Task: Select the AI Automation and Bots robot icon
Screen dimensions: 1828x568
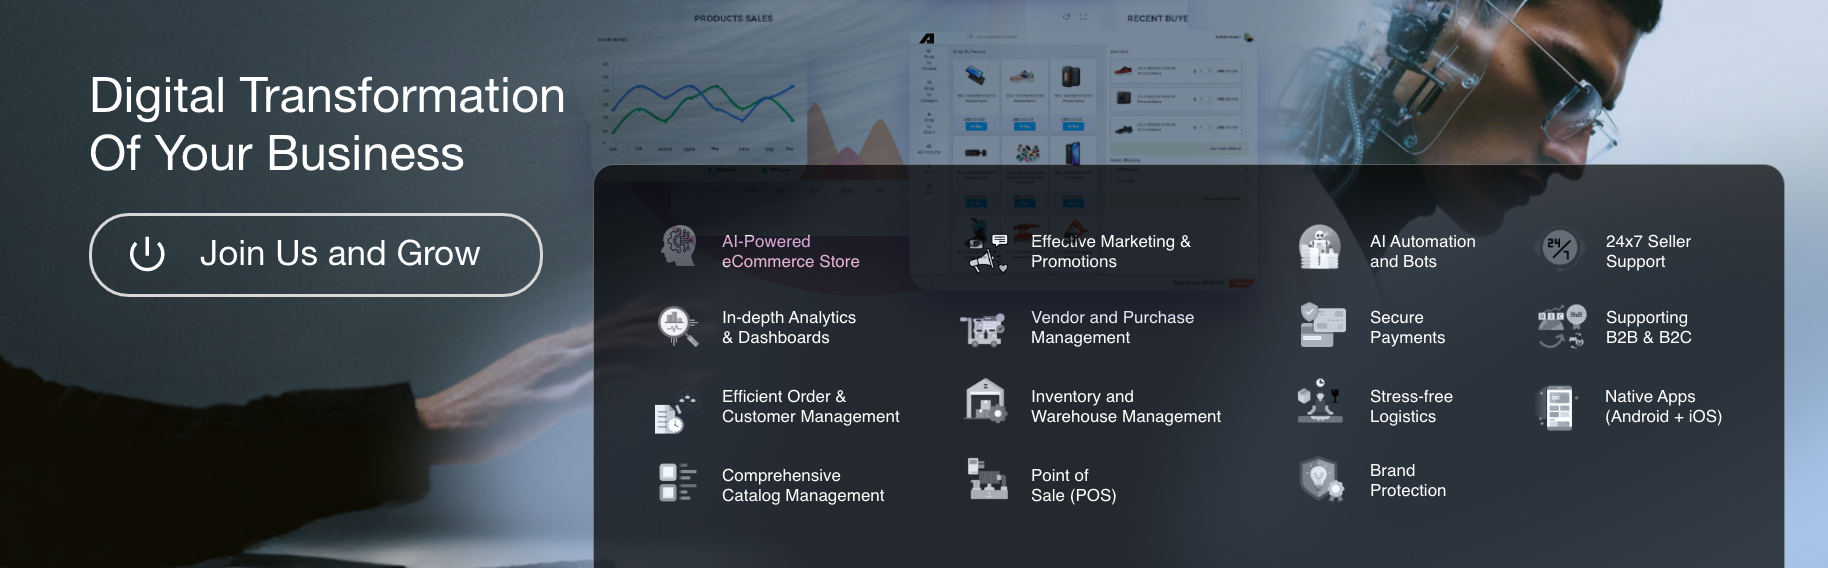Action: [1319, 247]
